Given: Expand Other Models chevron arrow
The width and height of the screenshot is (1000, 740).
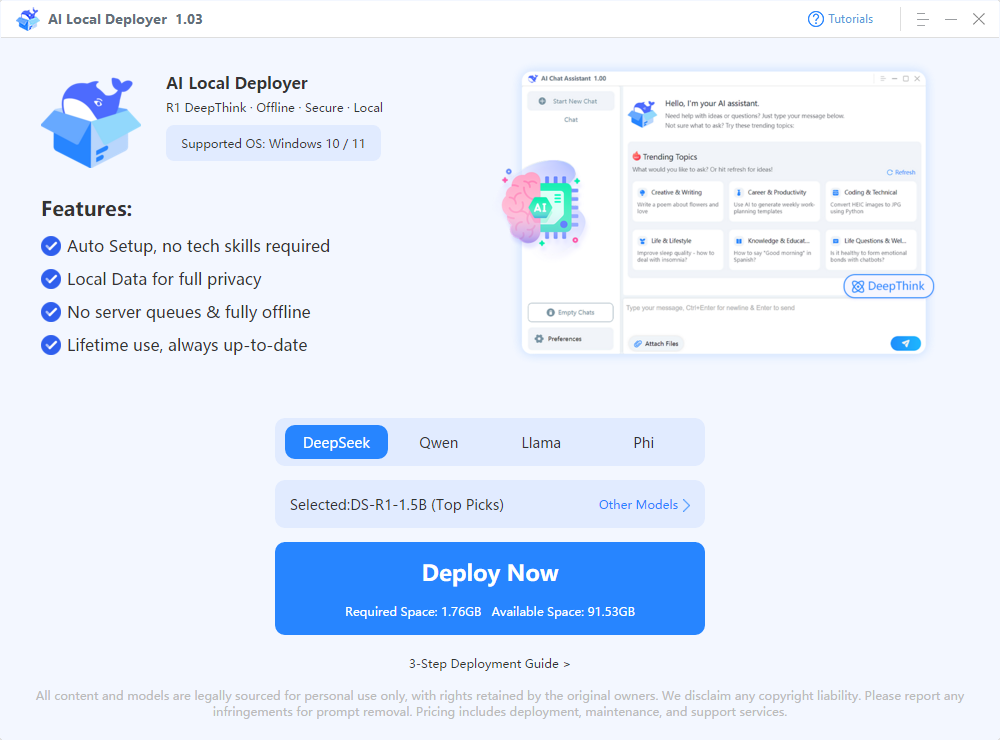Looking at the screenshot, I should (686, 505).
